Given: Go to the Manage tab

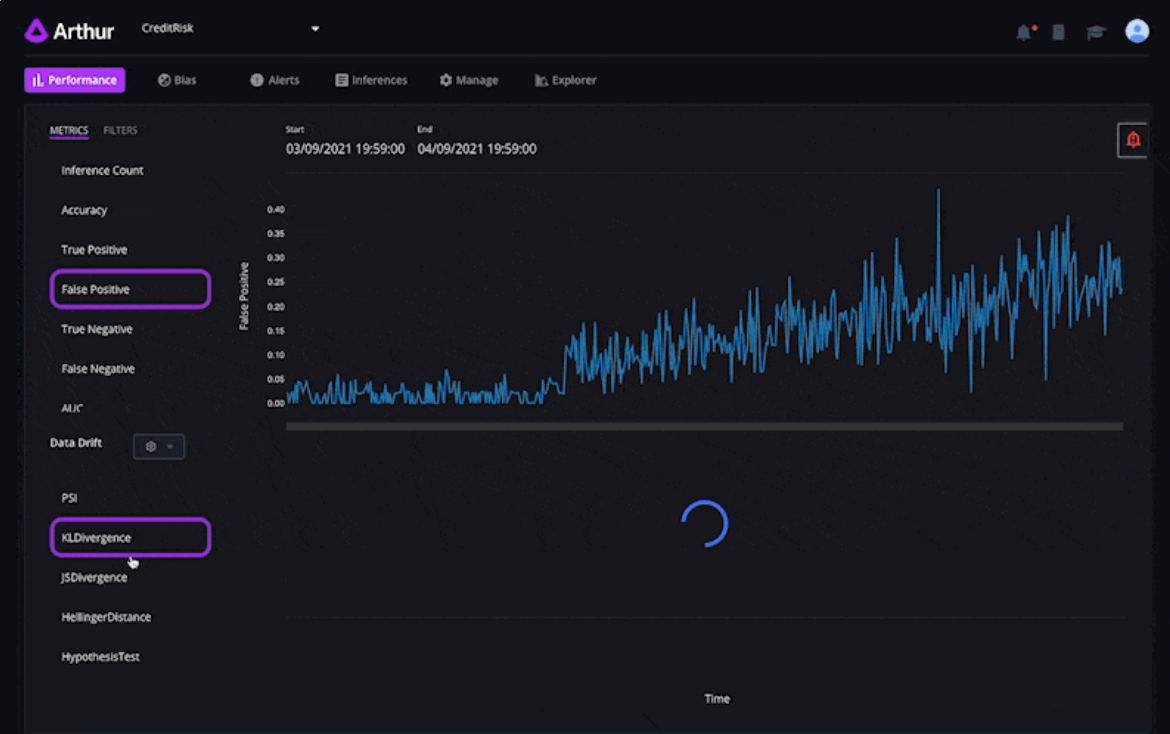Looking at the screenshot, I should (469, 80).
